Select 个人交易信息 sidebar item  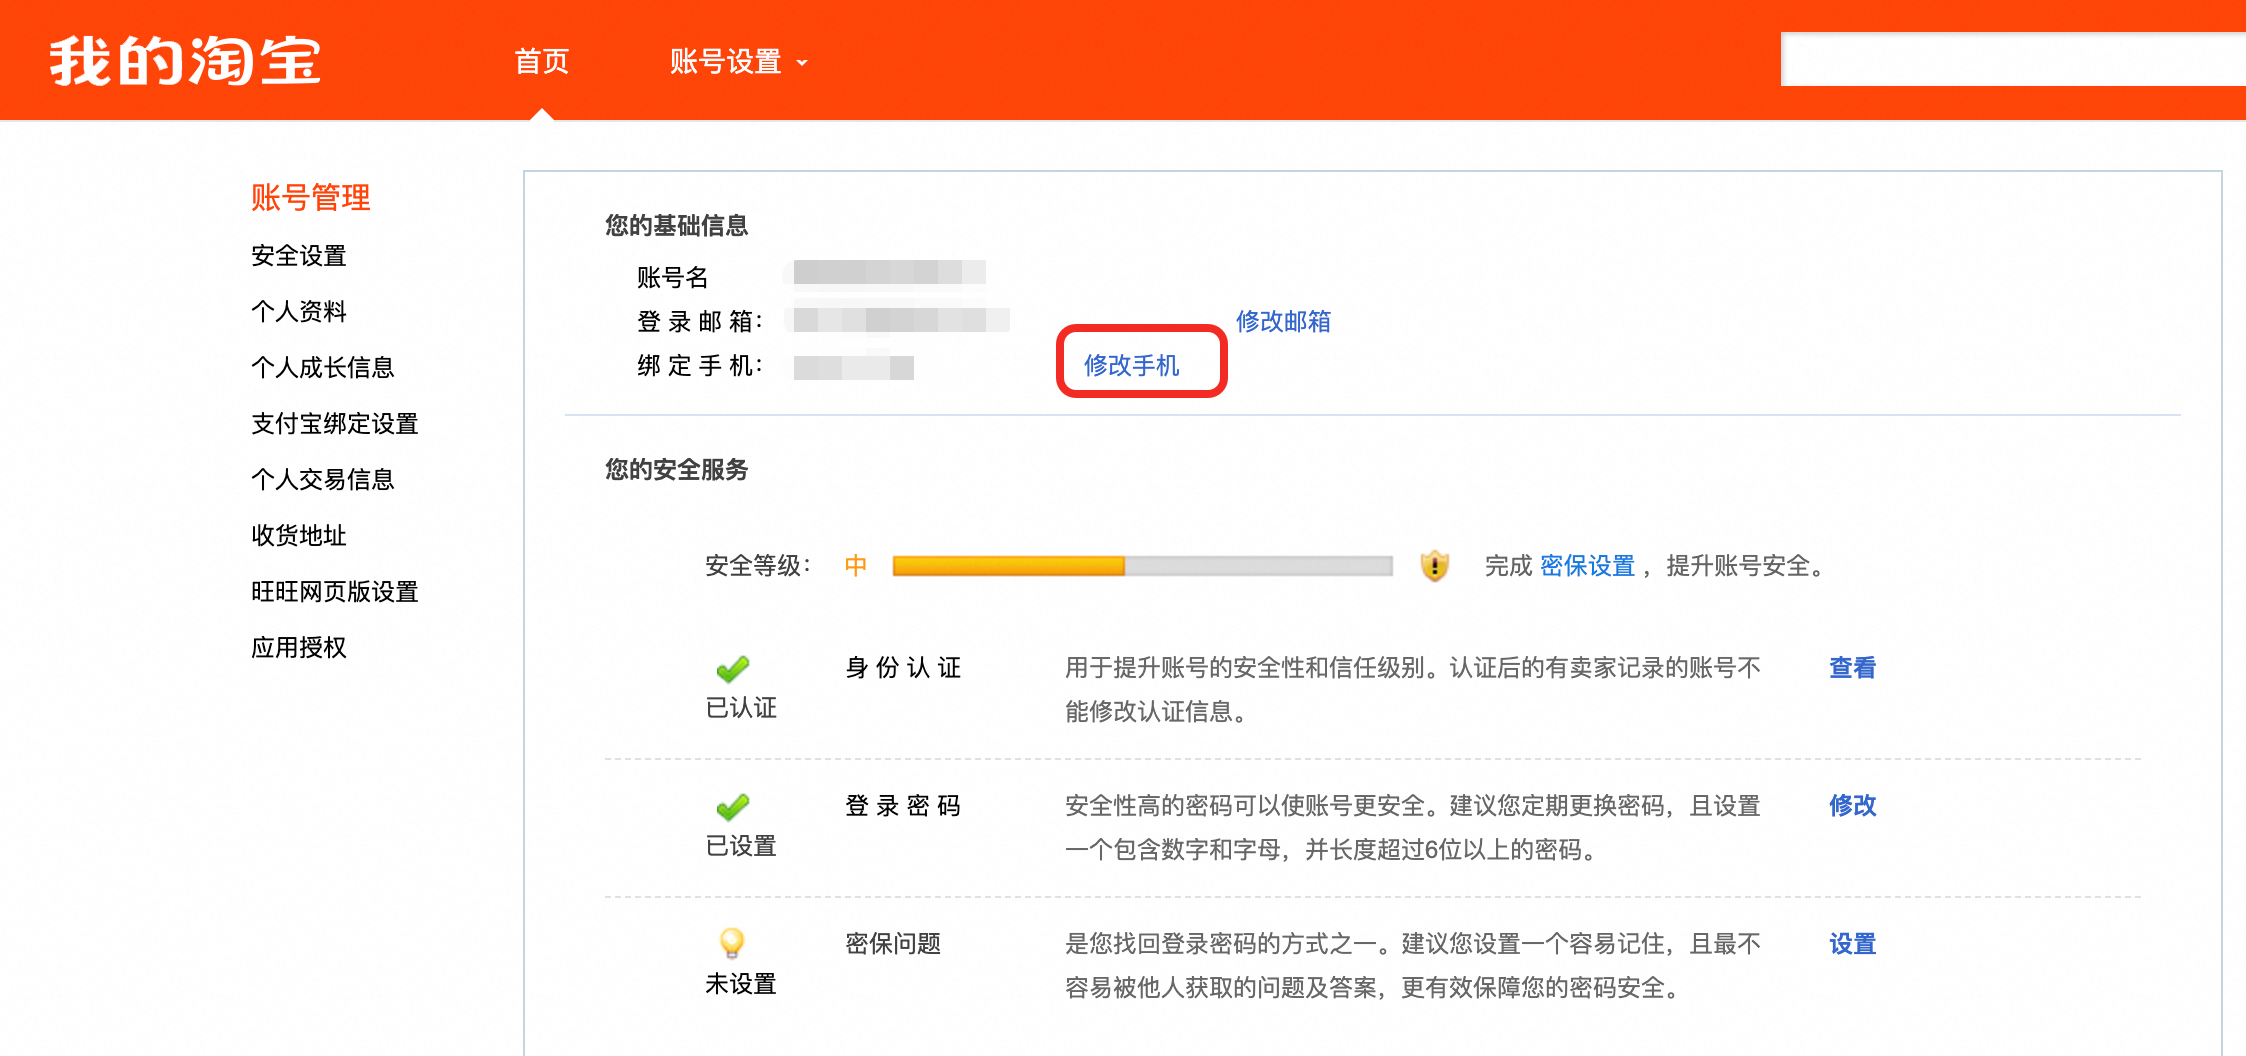[323, 480]
